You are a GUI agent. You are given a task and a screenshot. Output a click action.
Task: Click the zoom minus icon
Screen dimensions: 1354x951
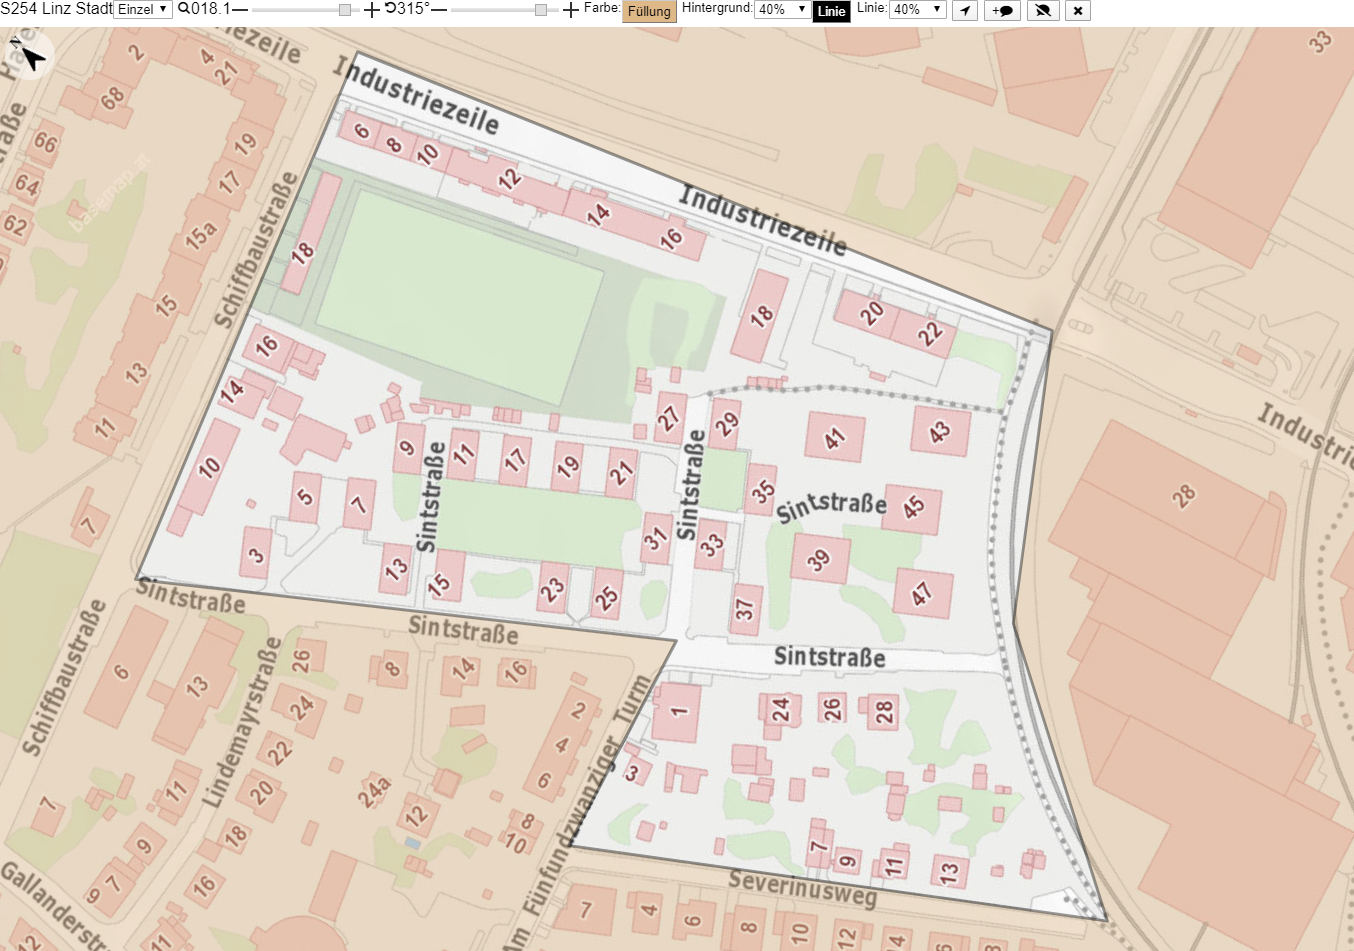pyautogui.click(x=240, y=10)
